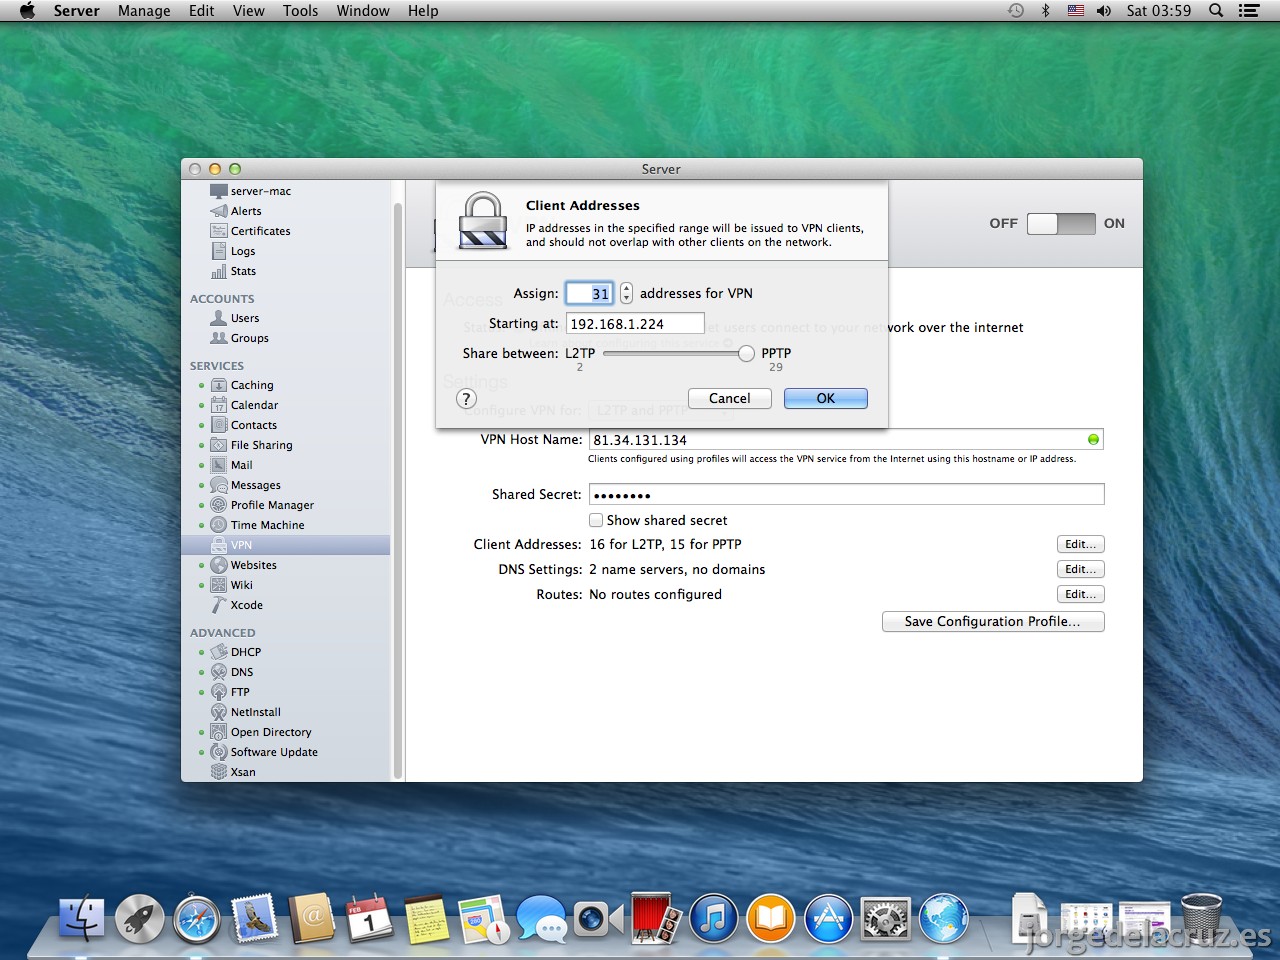This screenshot has width=1280, height=960.
Task: Open the Websites service
Action: (244, 565)
